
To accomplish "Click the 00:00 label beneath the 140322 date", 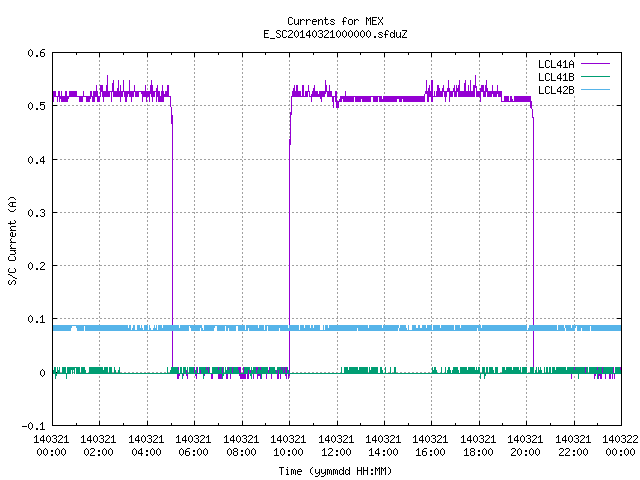I will click(620, 452).
